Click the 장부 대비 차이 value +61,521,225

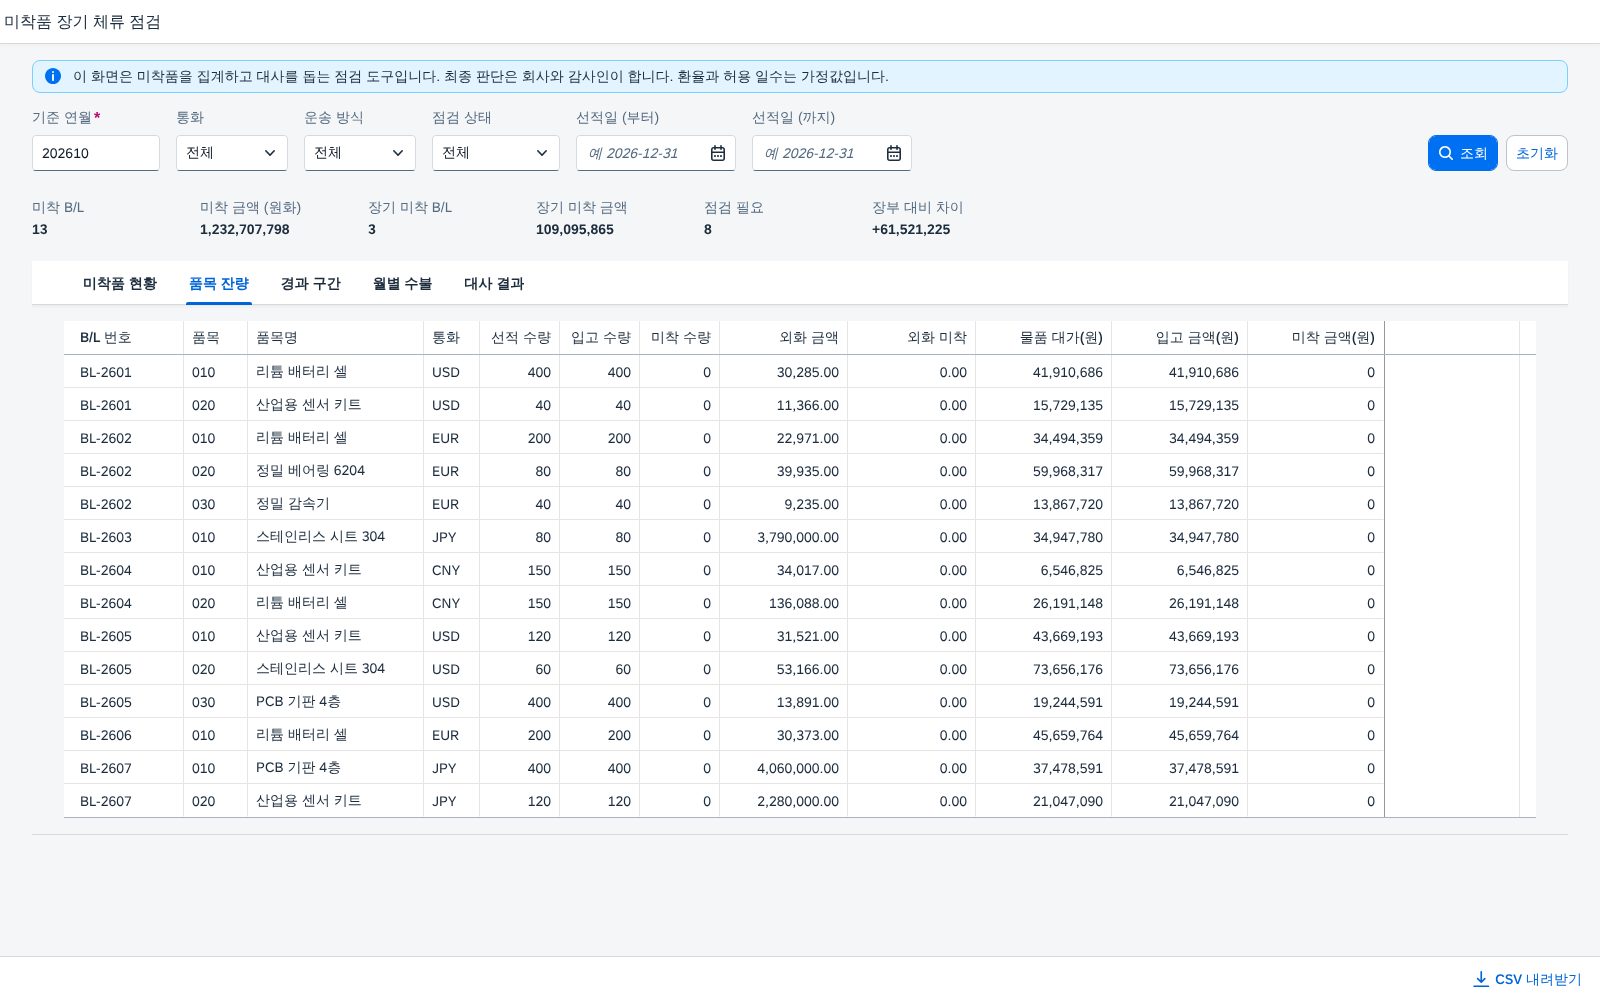click(x=911, y=229)
